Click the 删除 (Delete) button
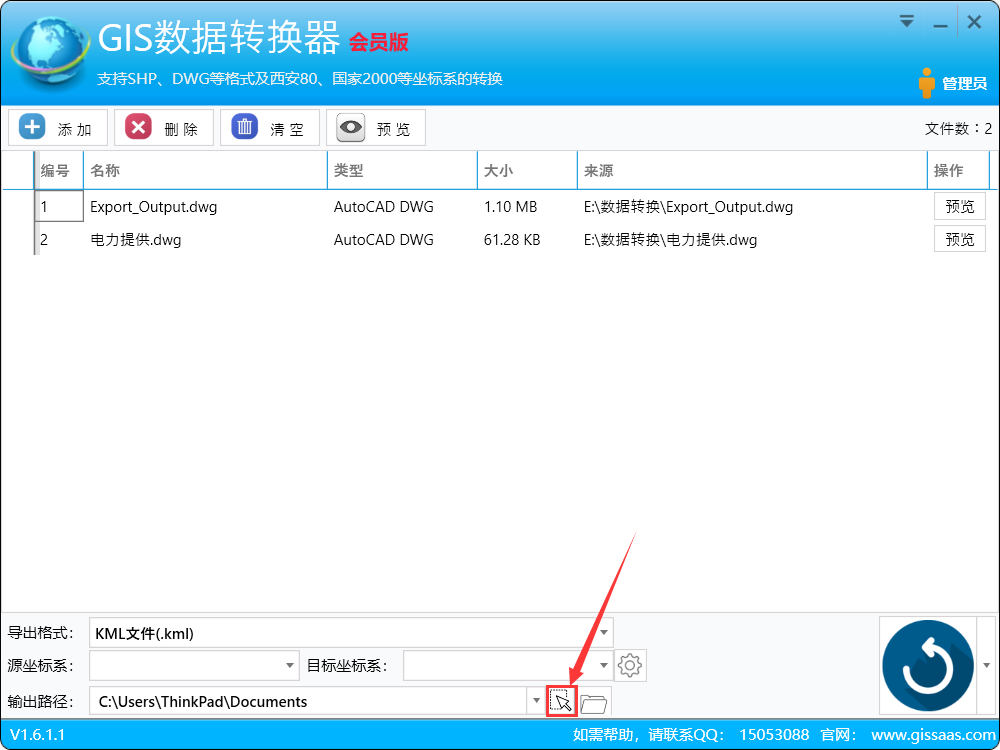 click(x=164, y=128)
